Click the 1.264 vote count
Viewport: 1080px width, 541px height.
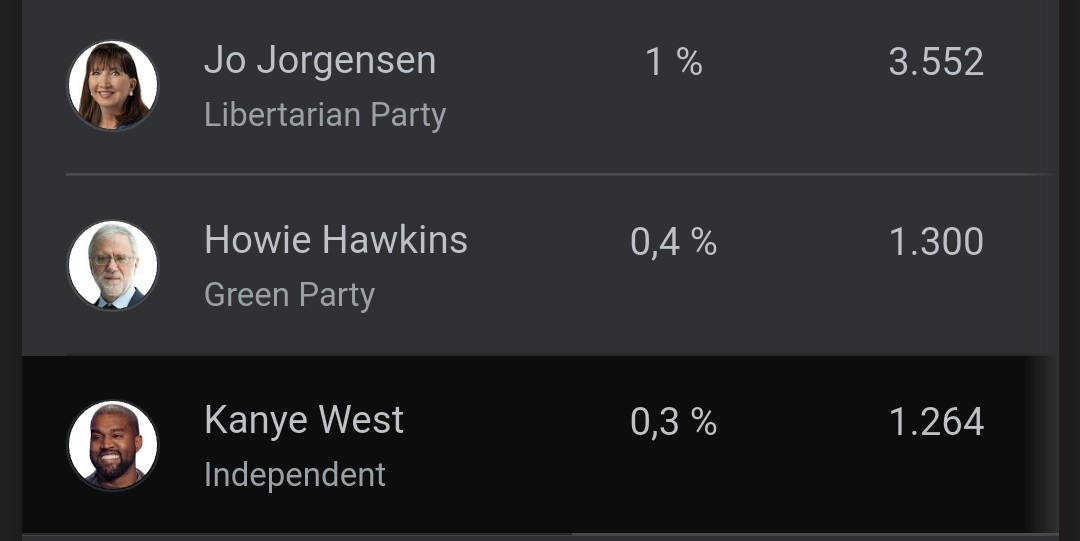click(936, 422)
